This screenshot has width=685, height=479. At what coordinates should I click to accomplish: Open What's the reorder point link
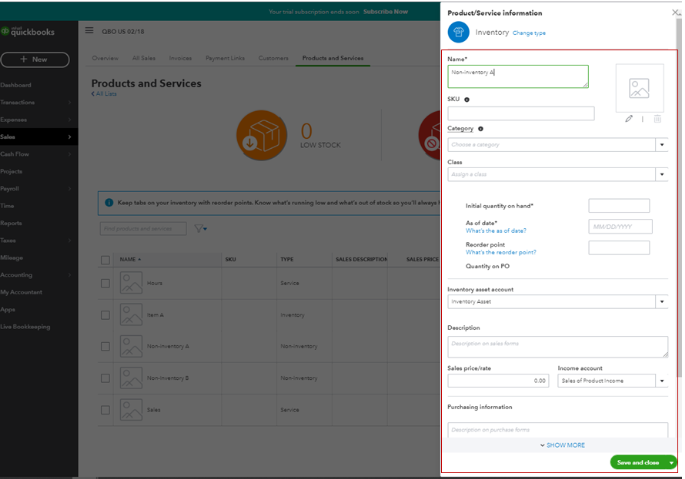(501, 252)
